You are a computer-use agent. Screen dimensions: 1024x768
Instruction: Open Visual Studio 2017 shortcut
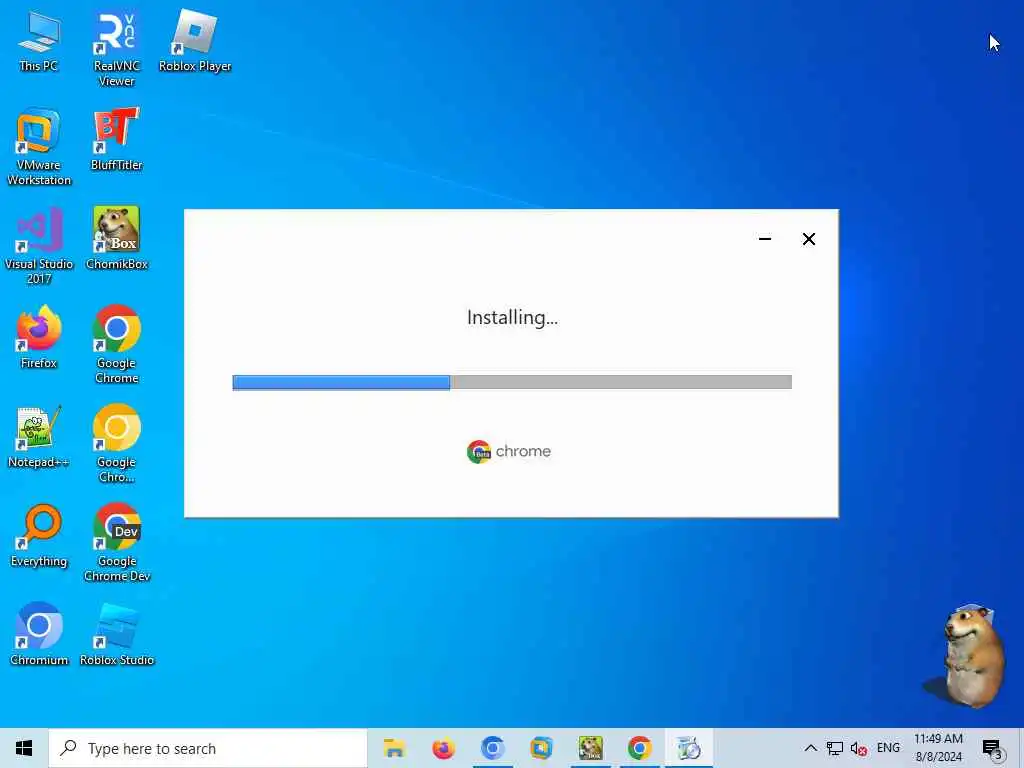tap(39, 246)
